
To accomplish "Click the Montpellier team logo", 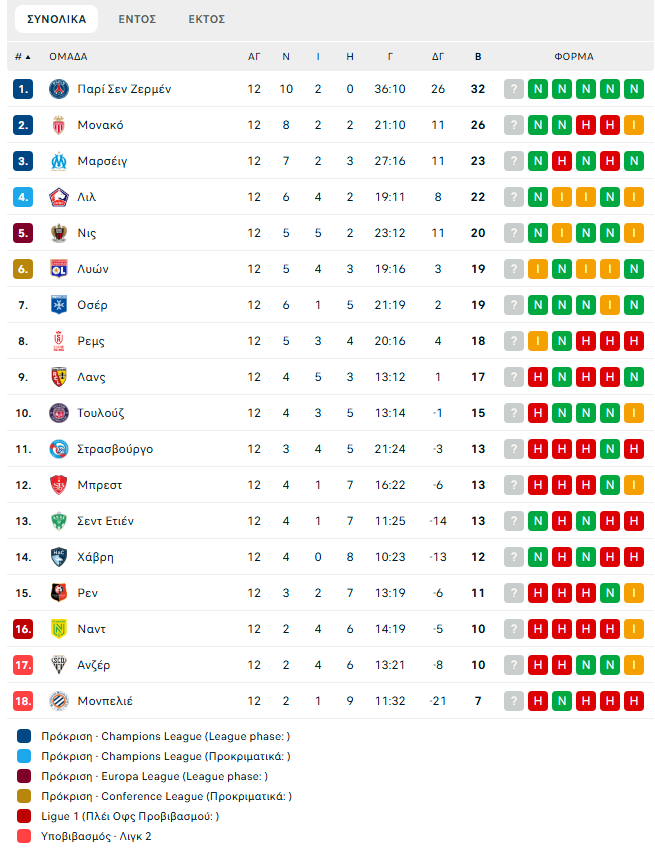I will tap(58, 701).
